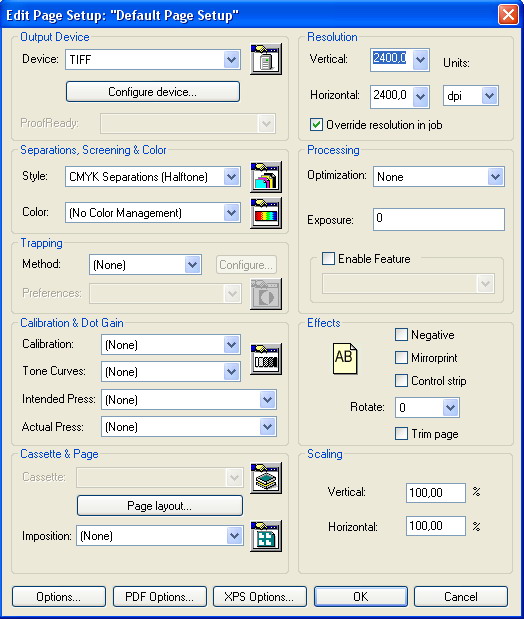The height and width of the screenshot is (619, 524).
Task: Open the Optimization dropdown set to None
Action: [495, 176]
